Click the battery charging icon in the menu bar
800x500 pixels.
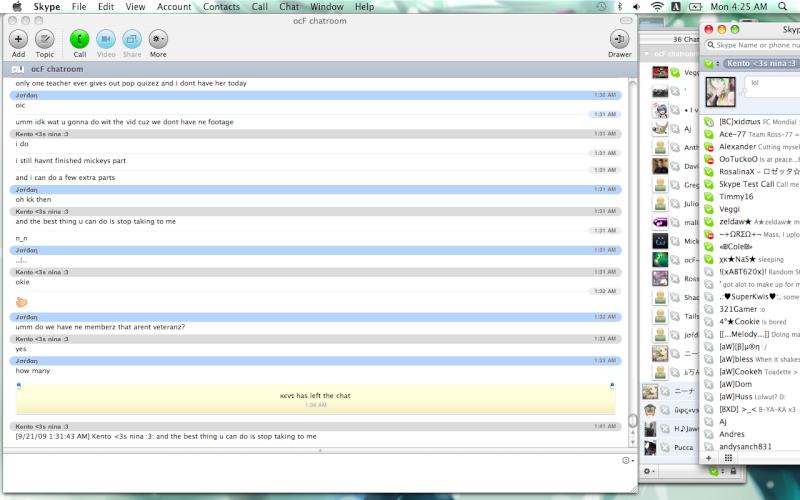point(695,7)
